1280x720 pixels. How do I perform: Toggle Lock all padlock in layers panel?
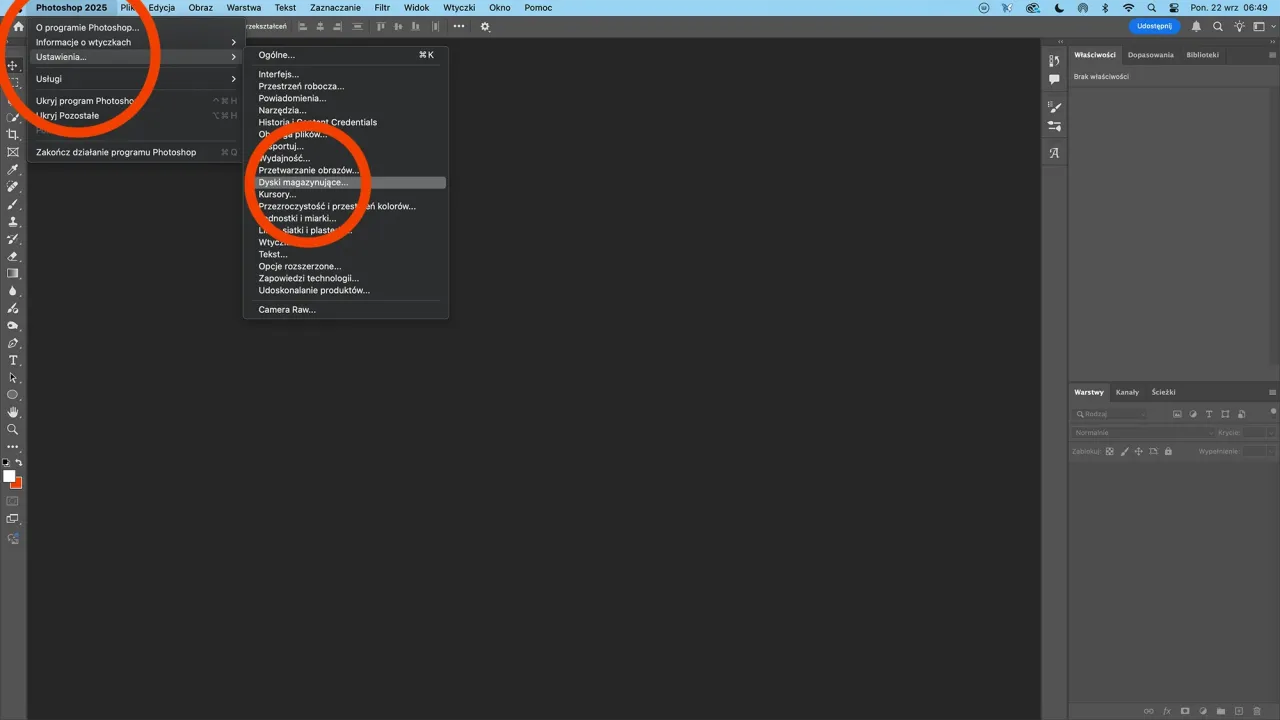(x=1168, y=452)
